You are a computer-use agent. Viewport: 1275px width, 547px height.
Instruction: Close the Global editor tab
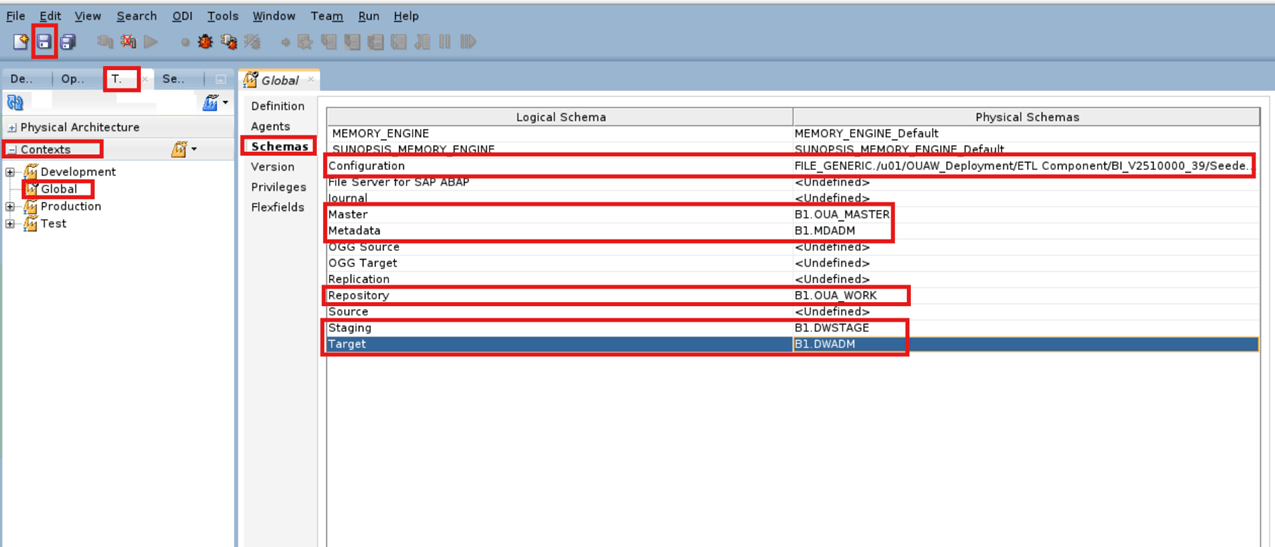pos(310,80)
